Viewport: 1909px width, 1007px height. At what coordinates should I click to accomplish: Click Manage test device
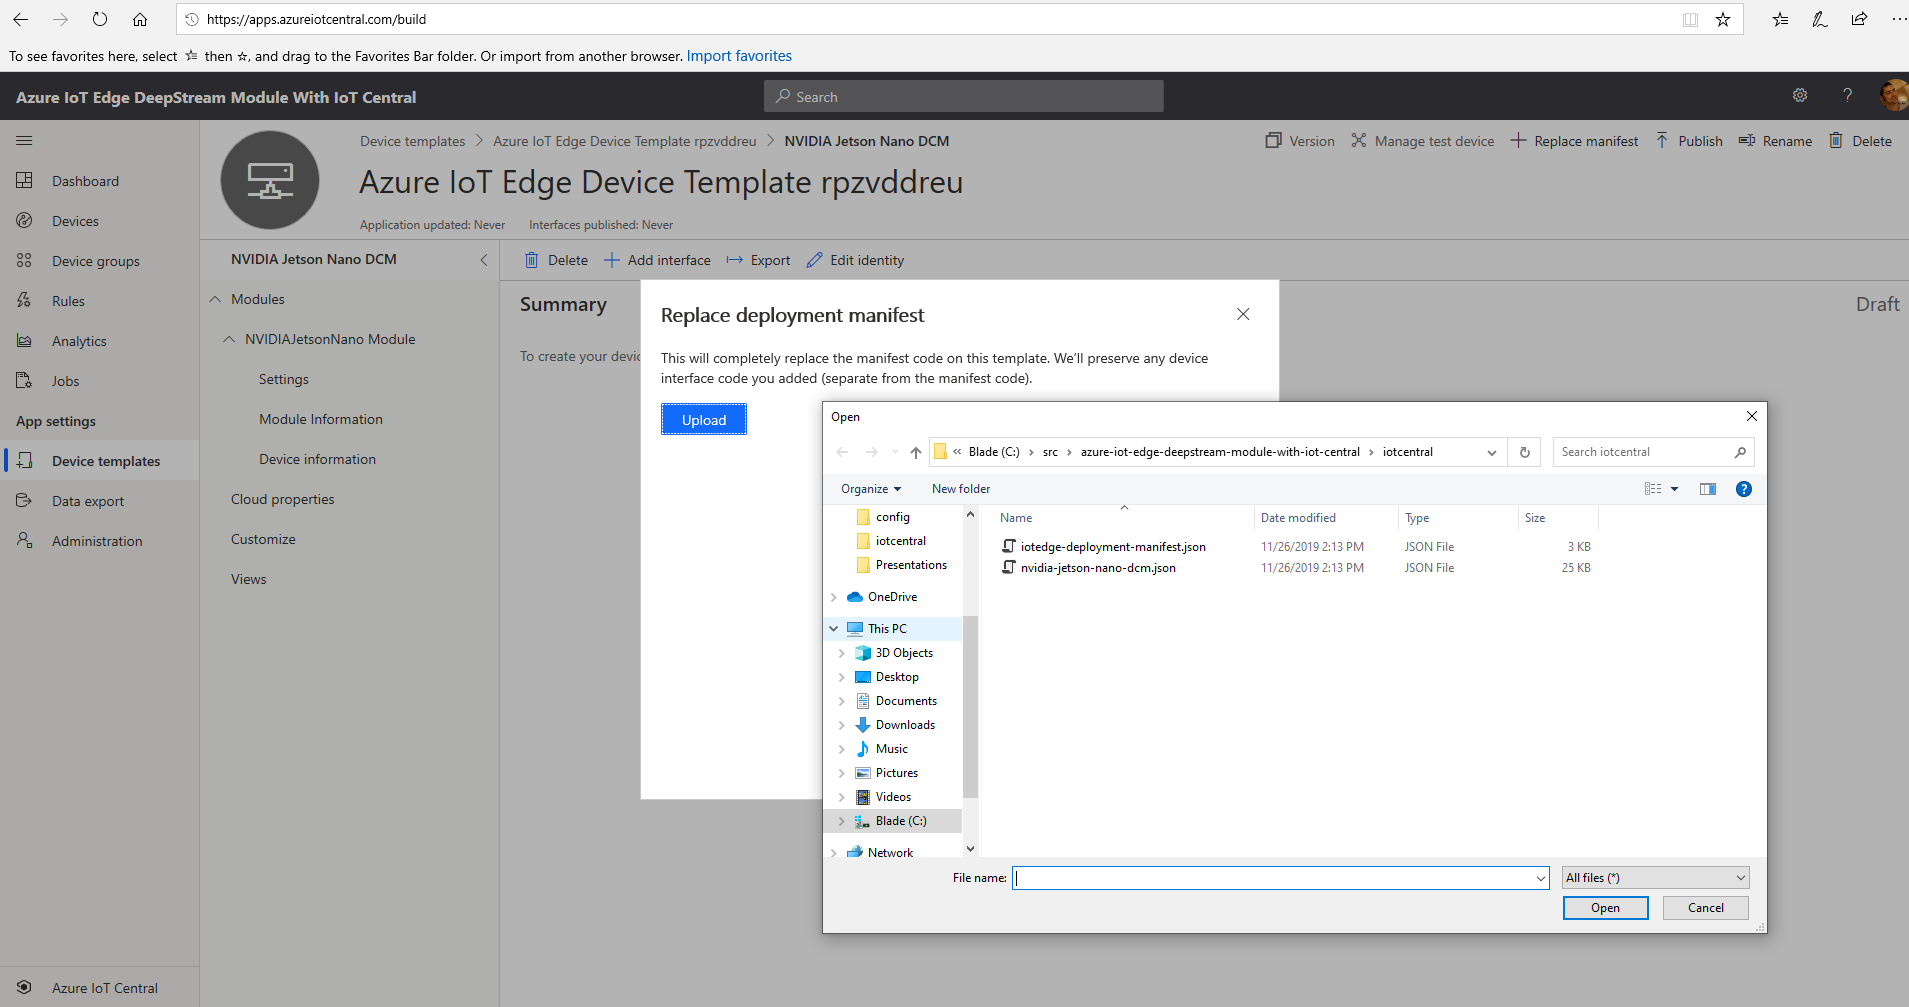tap(1422, 141)
